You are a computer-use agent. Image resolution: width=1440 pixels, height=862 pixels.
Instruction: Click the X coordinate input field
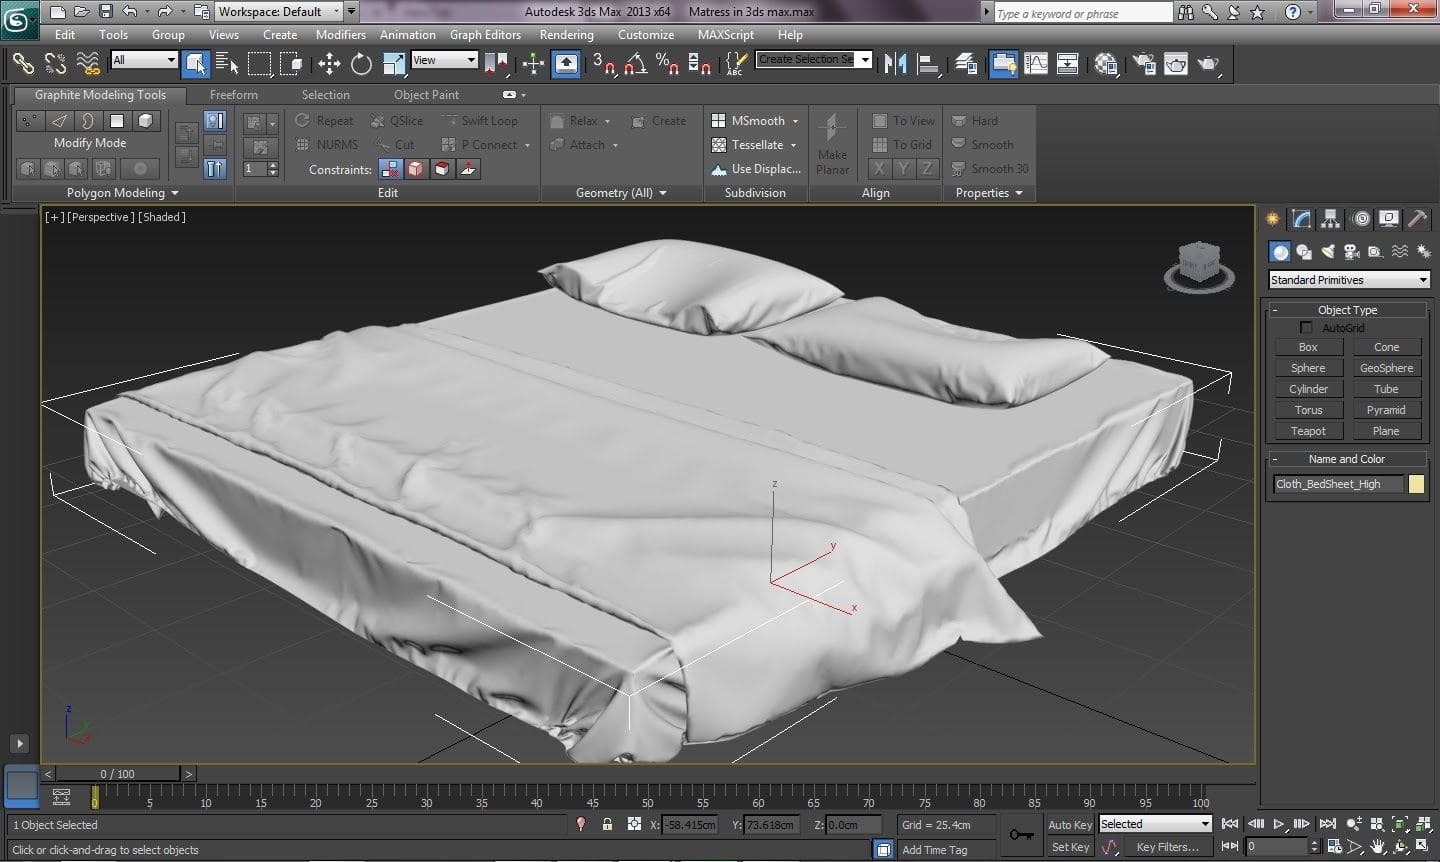690,824
